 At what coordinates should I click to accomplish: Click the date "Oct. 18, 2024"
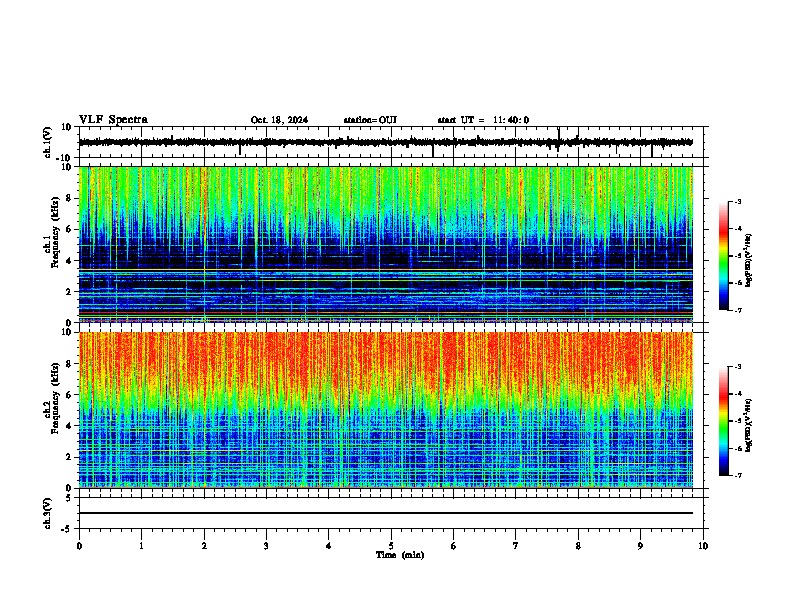[279, 120]
